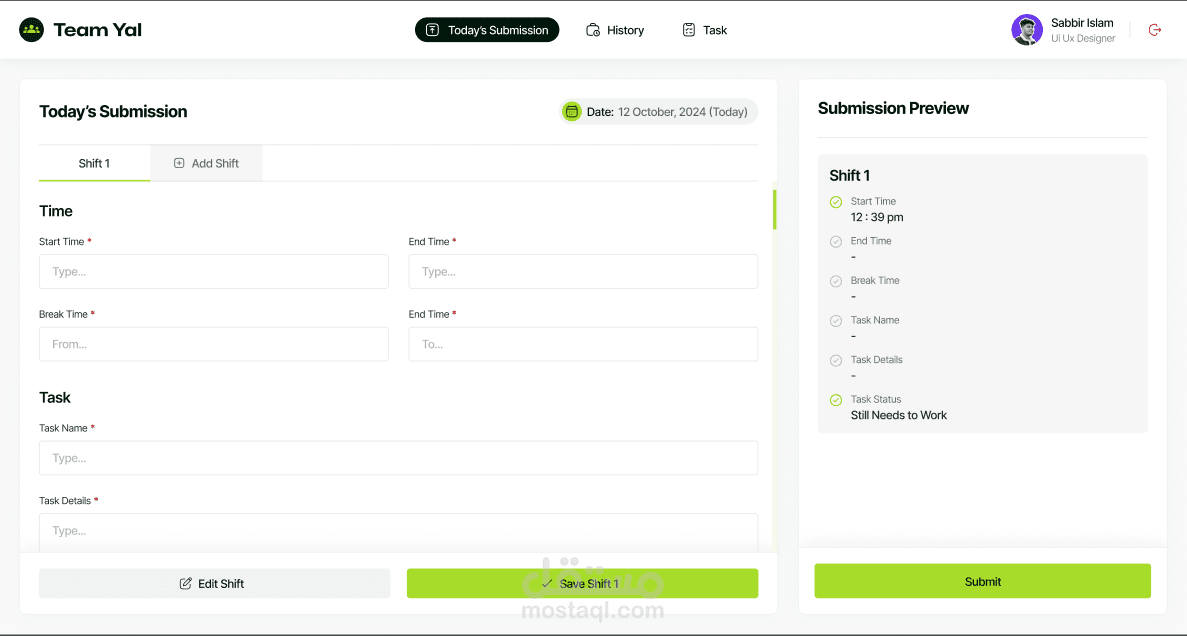
Task: Click the Task checklist icon
Action: 689,30
